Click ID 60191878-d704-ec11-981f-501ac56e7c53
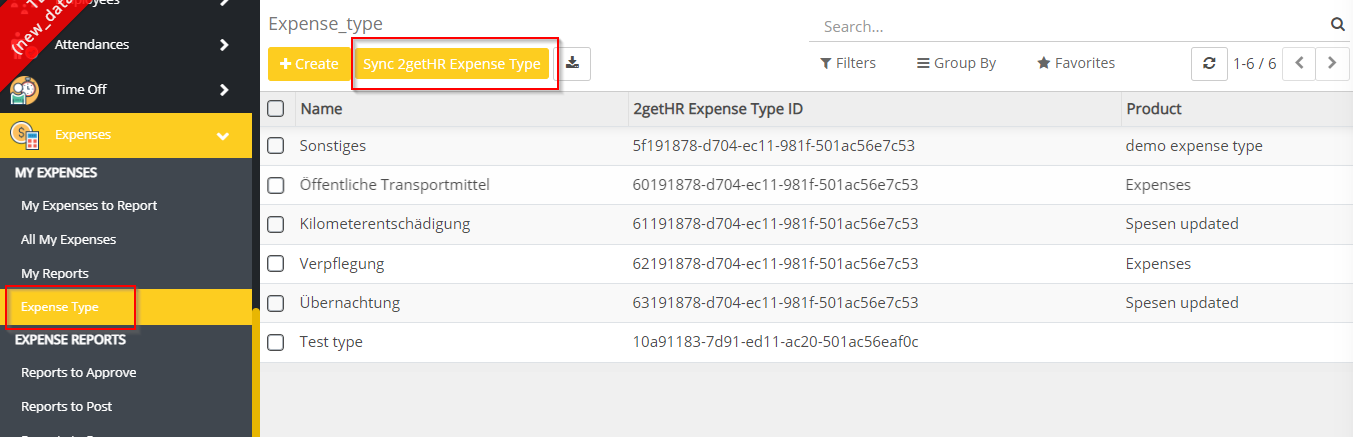 coord(776,185)
